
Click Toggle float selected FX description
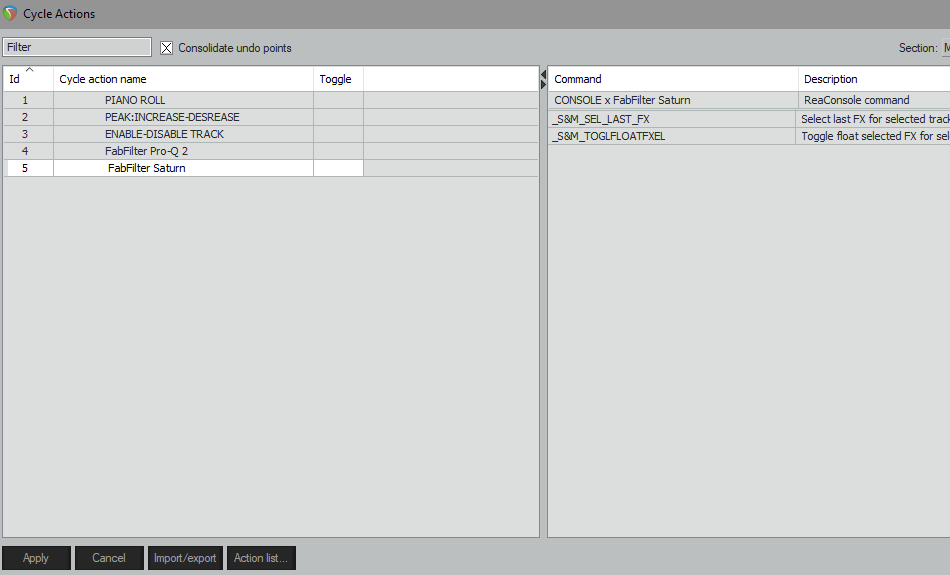tap(873, 136)
